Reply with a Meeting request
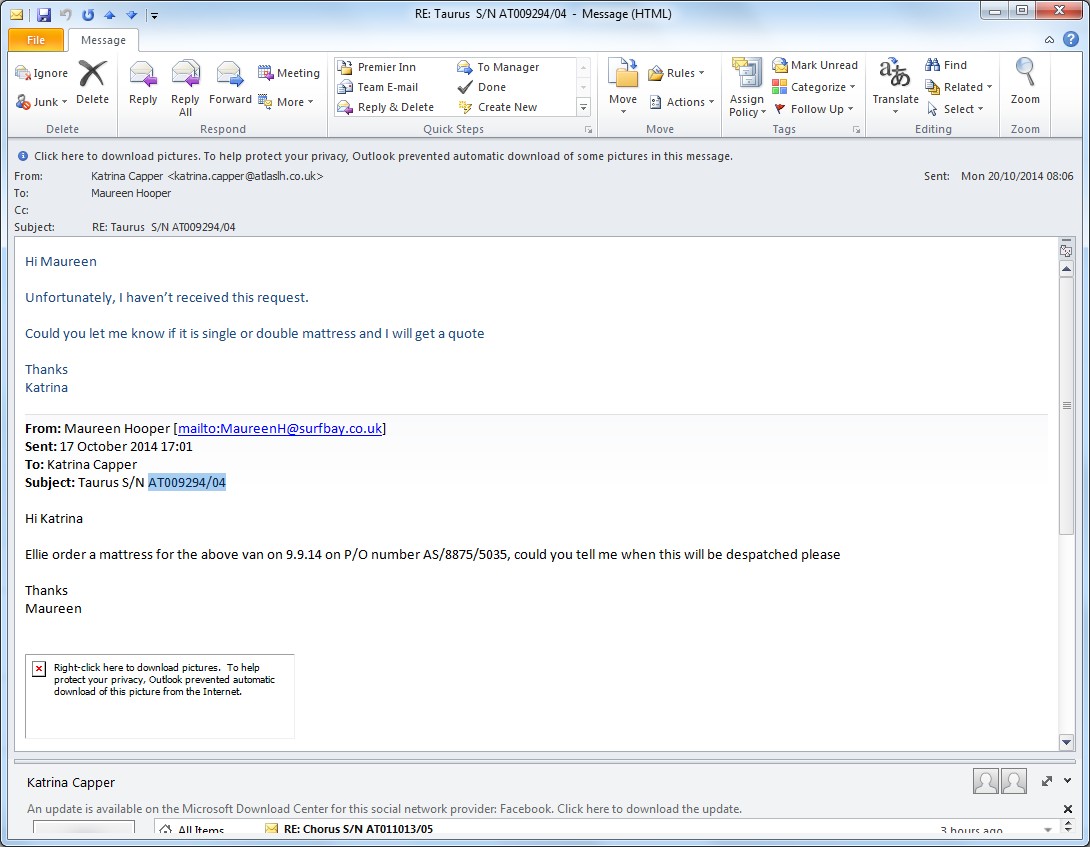 click(x=288, y=73)
